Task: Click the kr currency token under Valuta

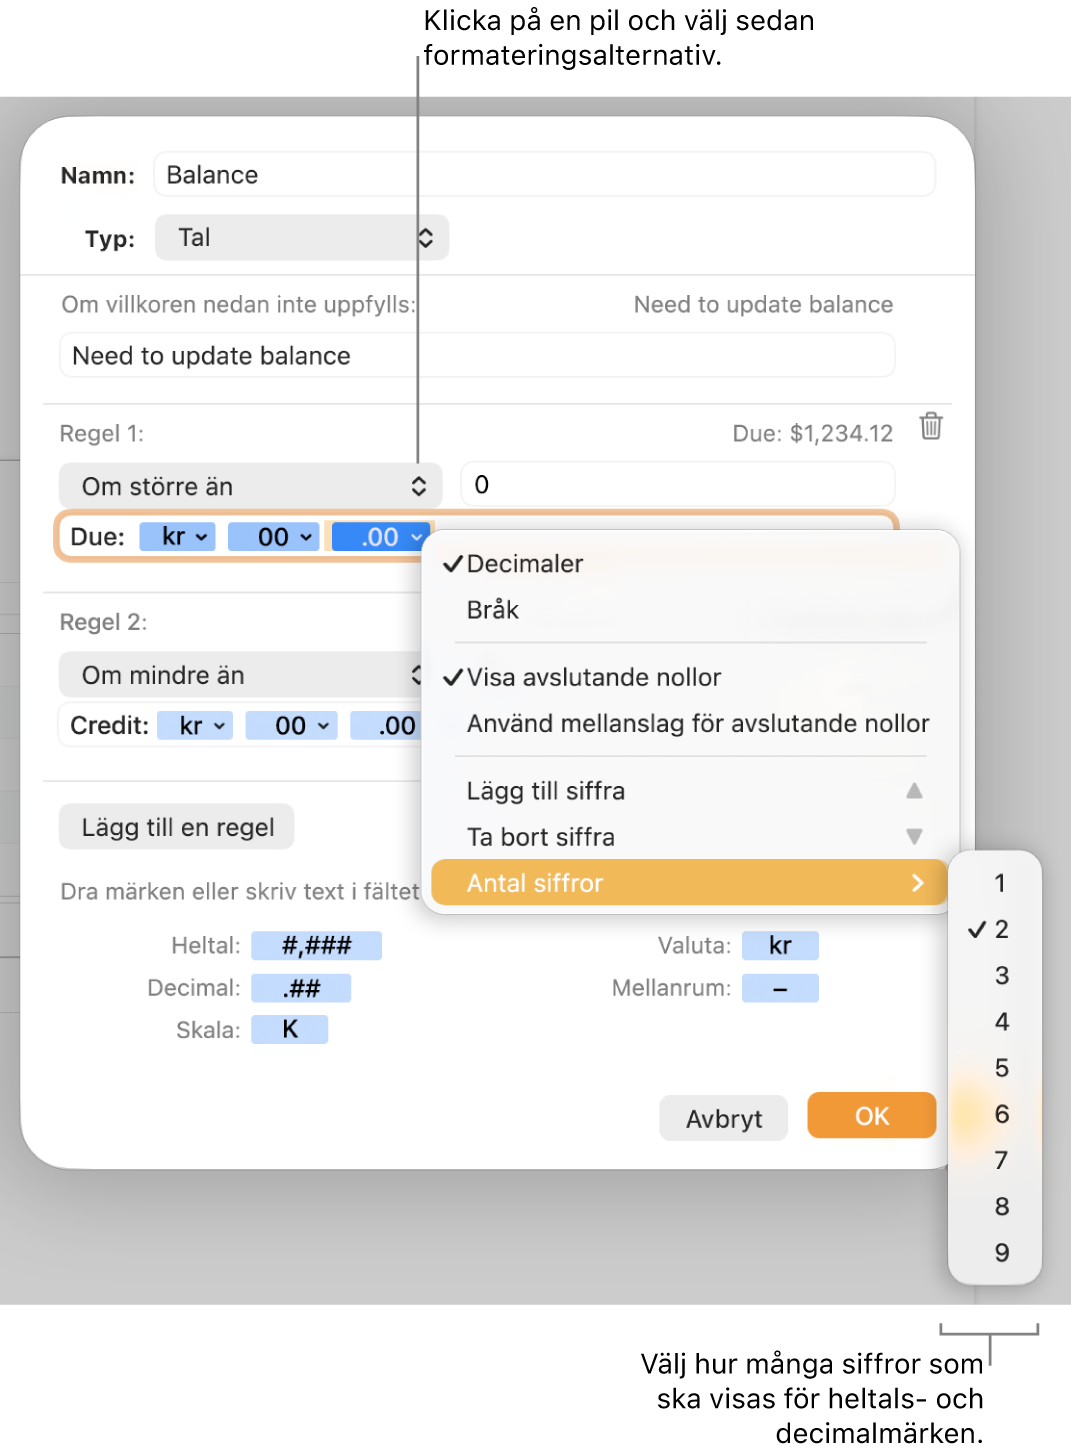Action: point(780,946)
